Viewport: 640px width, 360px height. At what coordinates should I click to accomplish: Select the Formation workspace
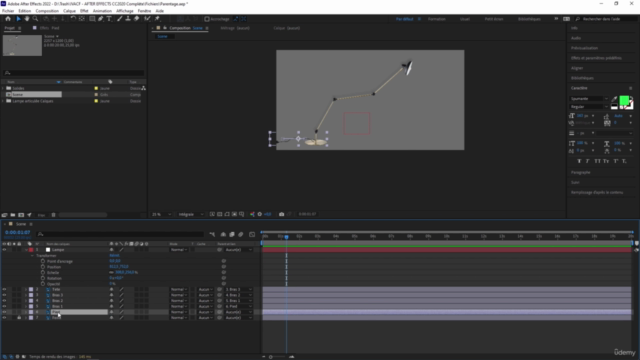point(437,19)
